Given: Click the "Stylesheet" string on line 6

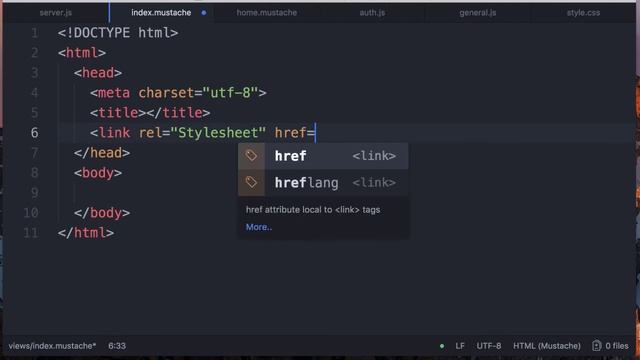Looking at the screenshot, I should click(218, 133).
